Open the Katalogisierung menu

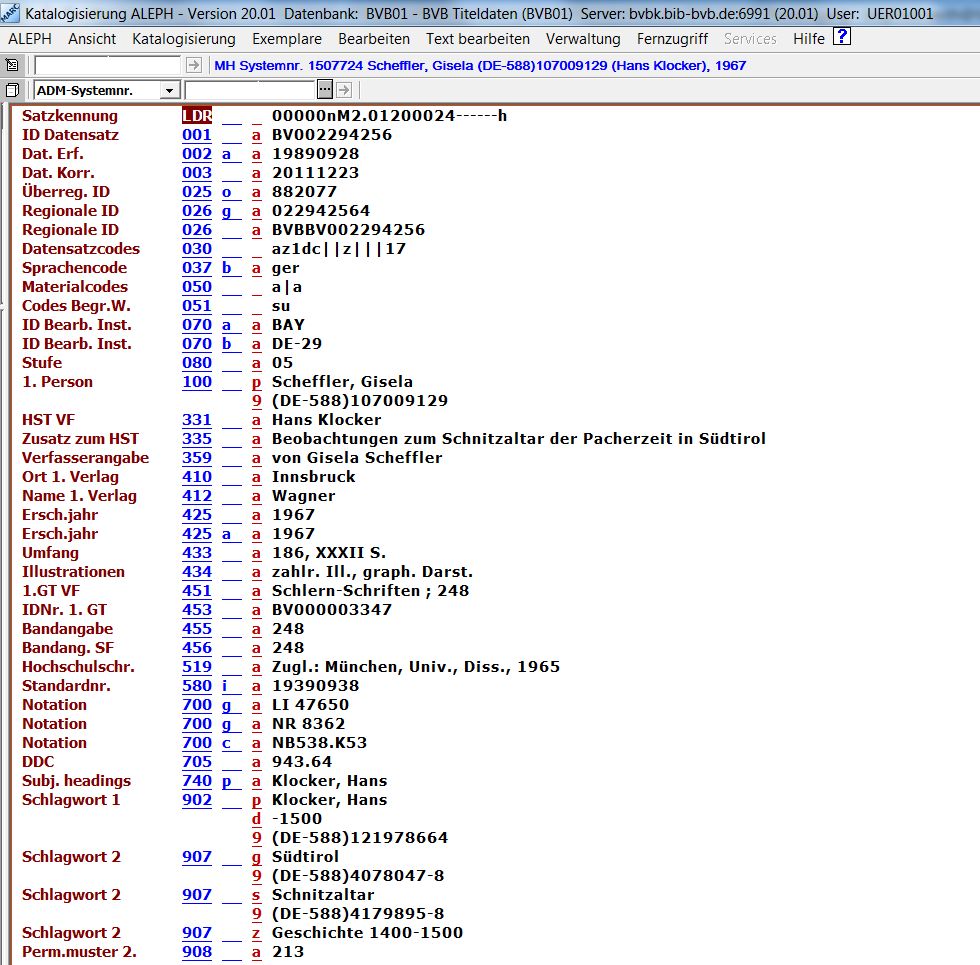pyautogui.click(x=183, y=39)
